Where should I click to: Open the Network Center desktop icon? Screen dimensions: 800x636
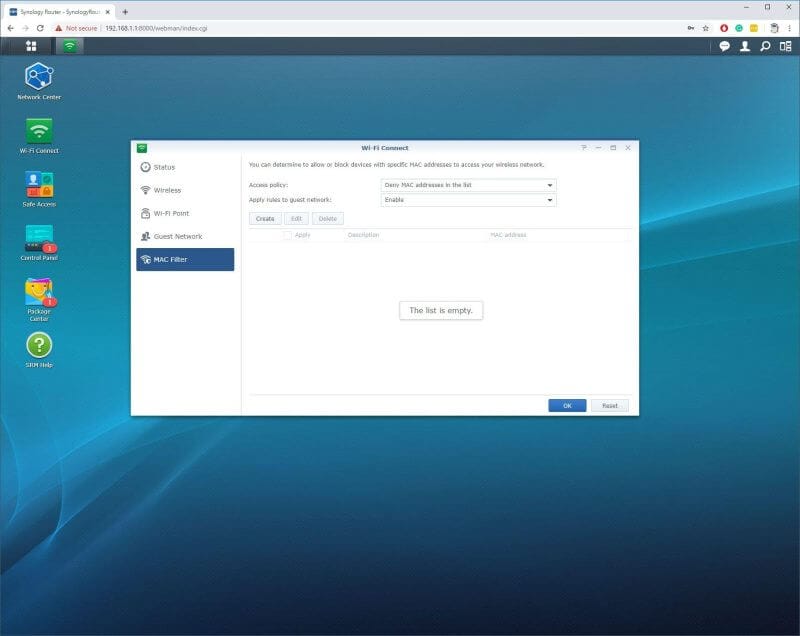pyautogui.click(x=39, y=78)
